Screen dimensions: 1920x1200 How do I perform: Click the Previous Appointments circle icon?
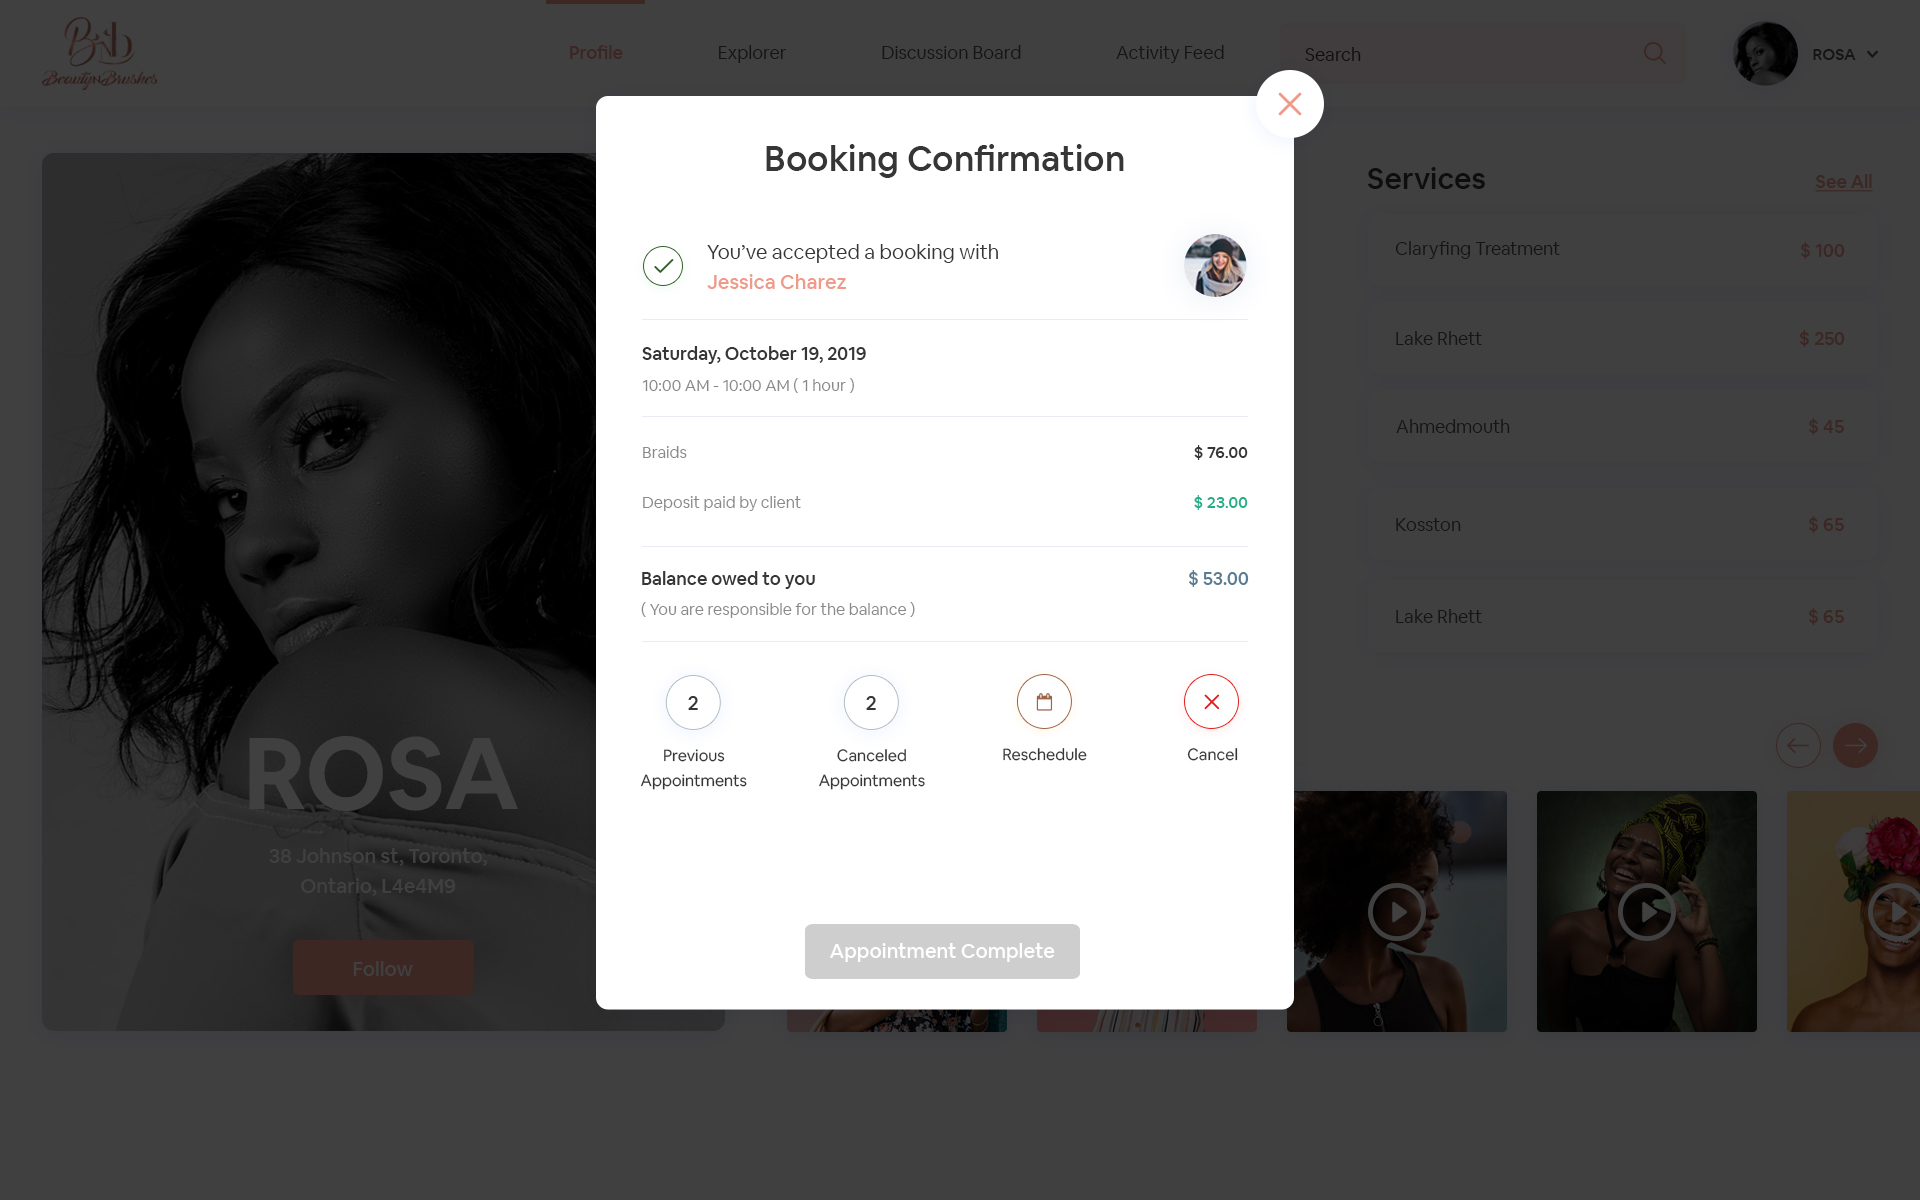click(693, 701)
